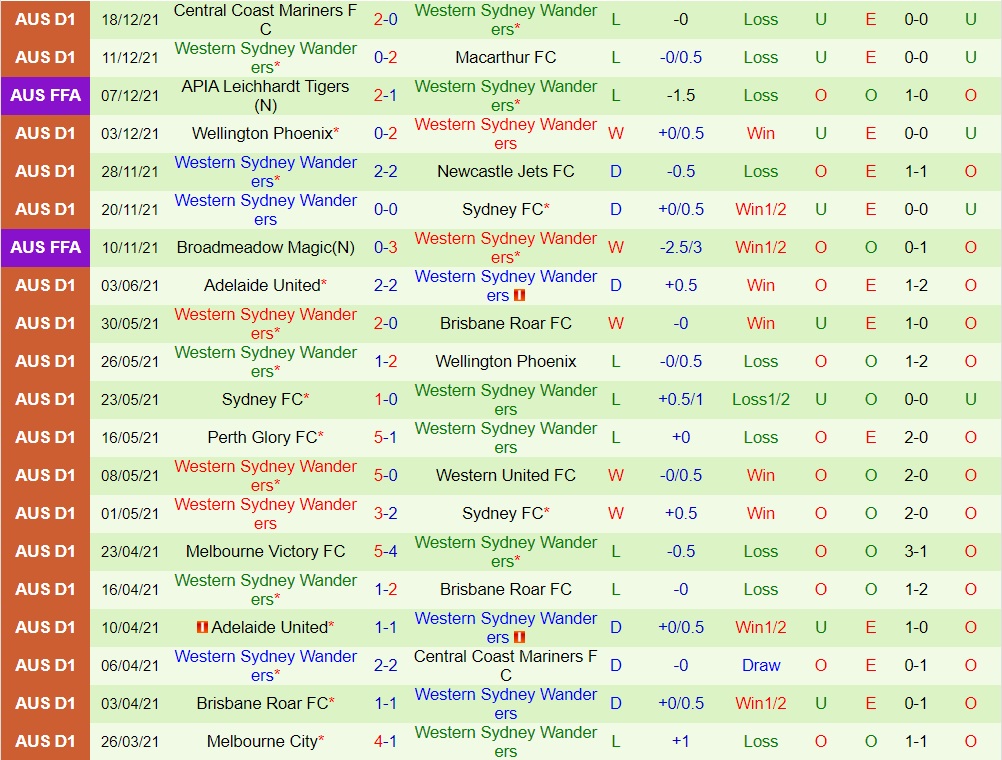Screen dimensions: 1002x760
Task: Click the 3-2 score on 01/05/21
Action: (x=385, y=513)
